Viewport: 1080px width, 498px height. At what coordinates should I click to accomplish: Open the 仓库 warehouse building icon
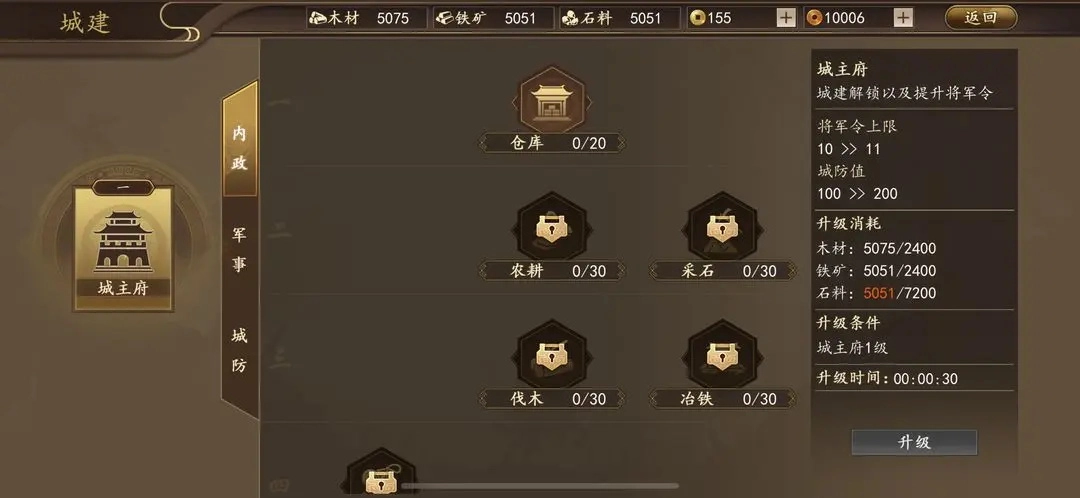[x=552, y=101]
